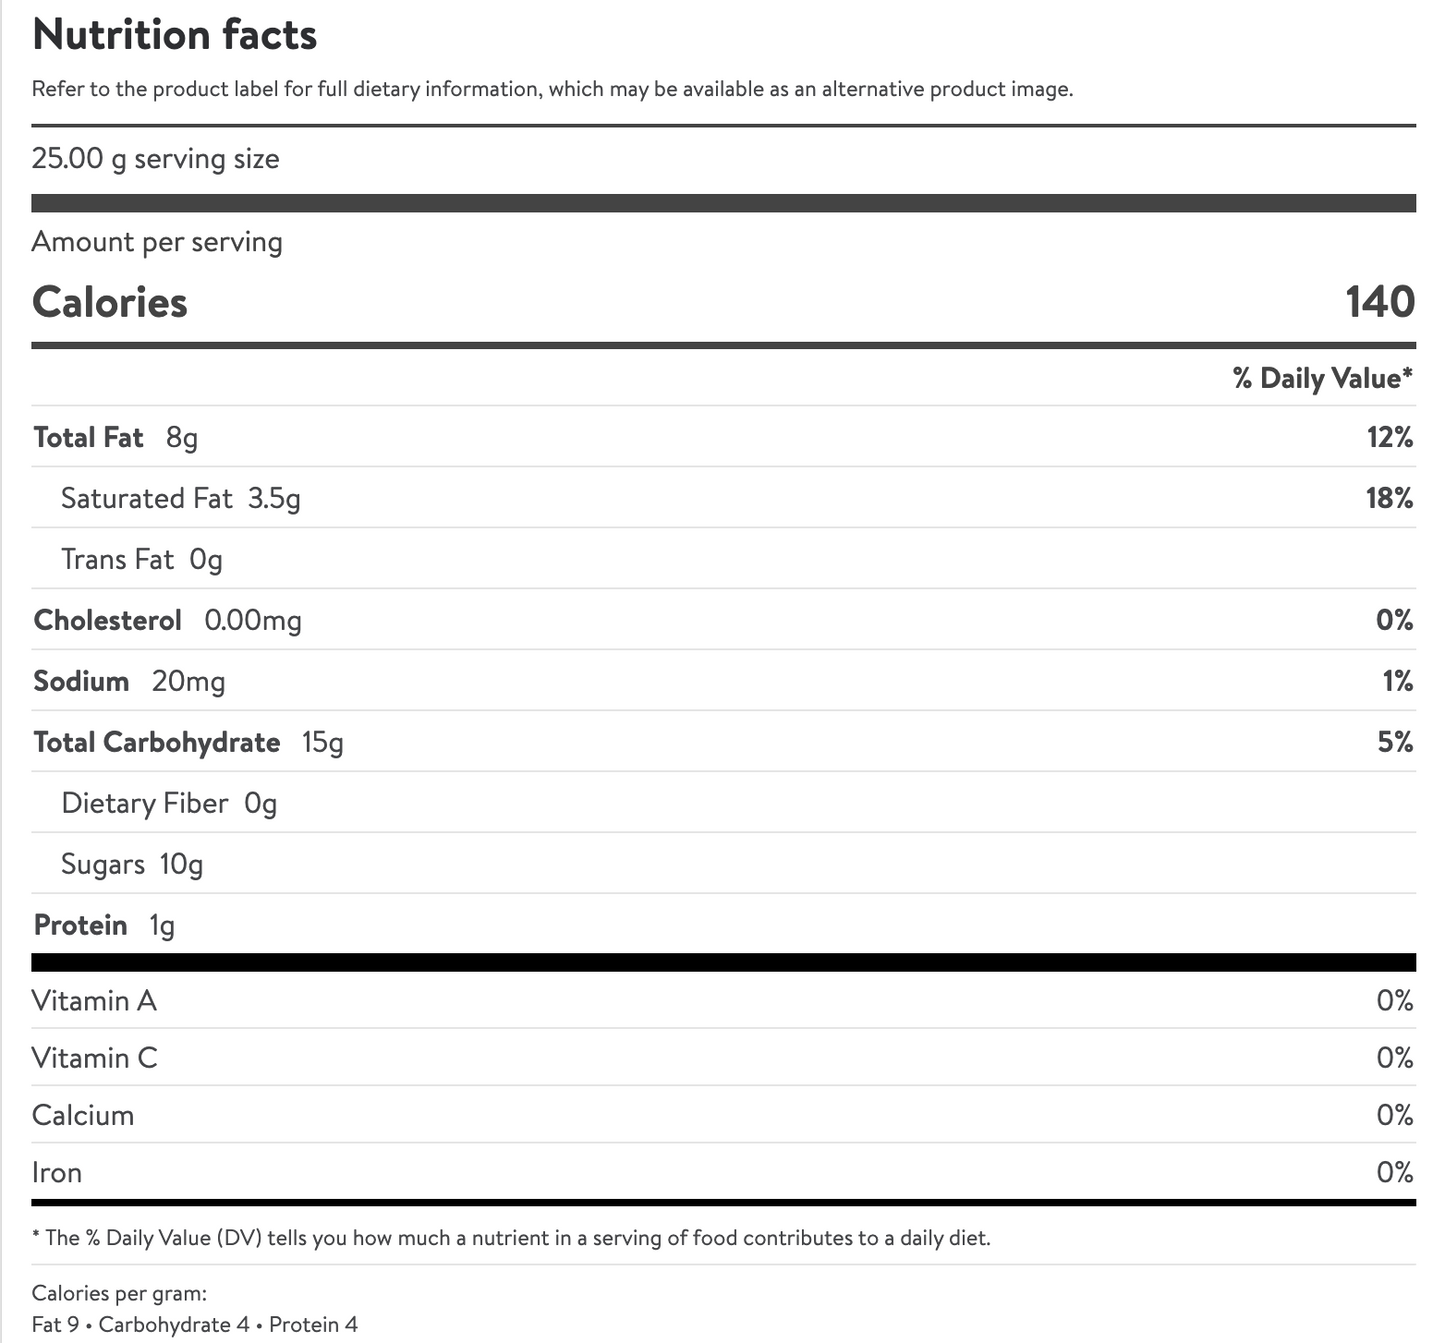Click the Dietary Fiber 0g entry
Screen dimensions: 1445x1343
coord(168,804)
